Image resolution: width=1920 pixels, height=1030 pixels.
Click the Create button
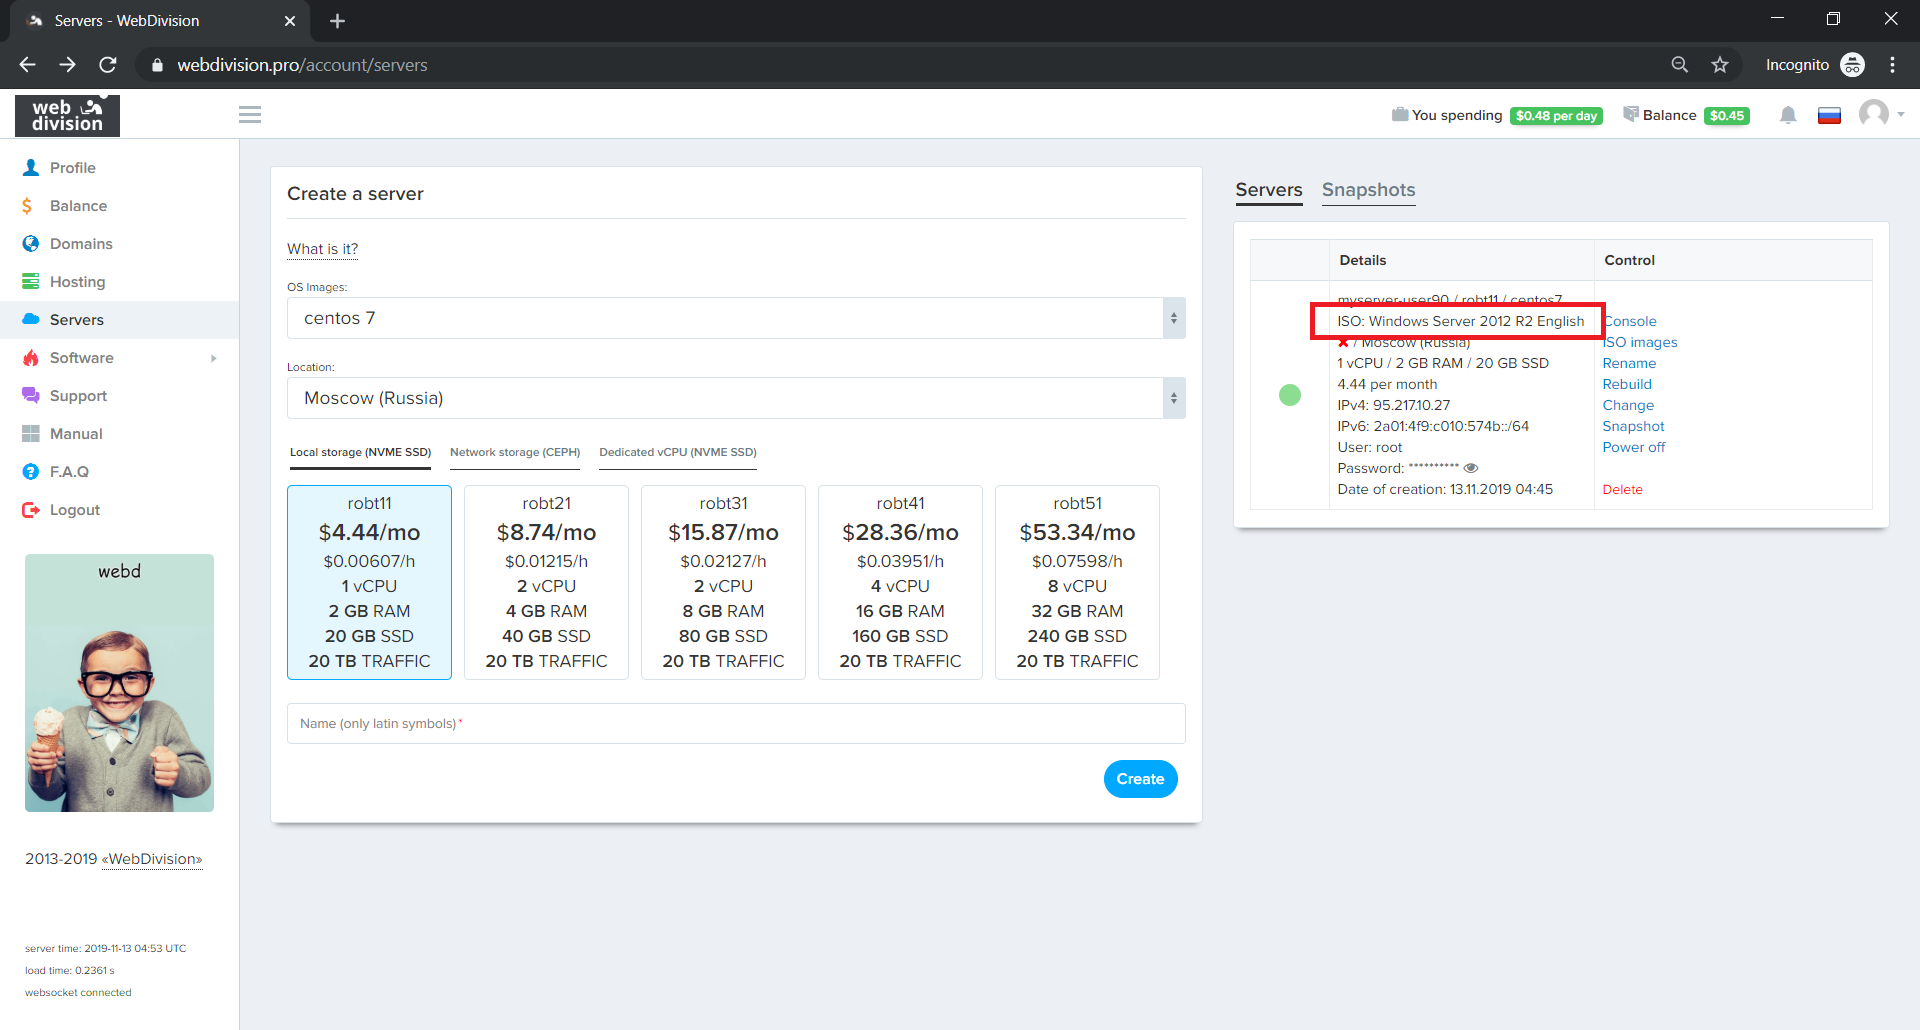pyautogui.click(x=1140, y=779)
